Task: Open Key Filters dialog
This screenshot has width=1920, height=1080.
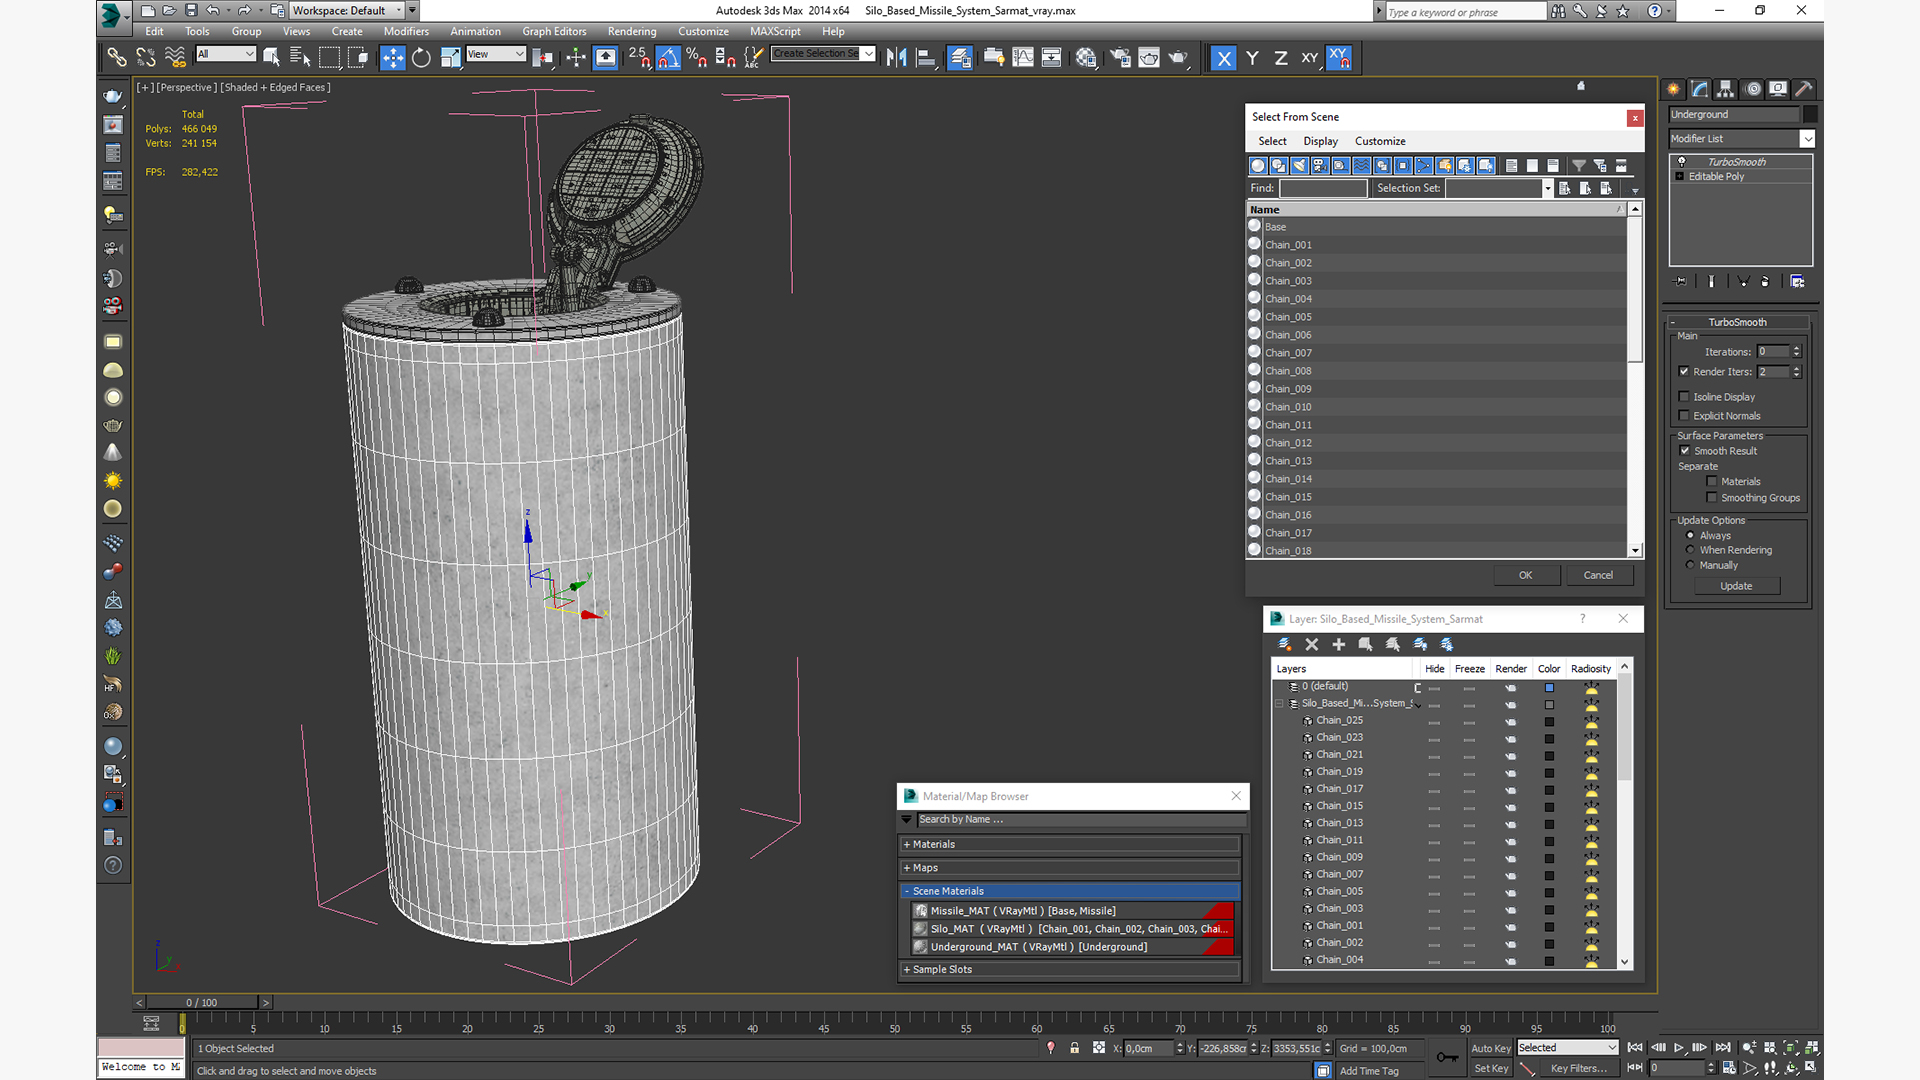Action: pos(1578,1068)
